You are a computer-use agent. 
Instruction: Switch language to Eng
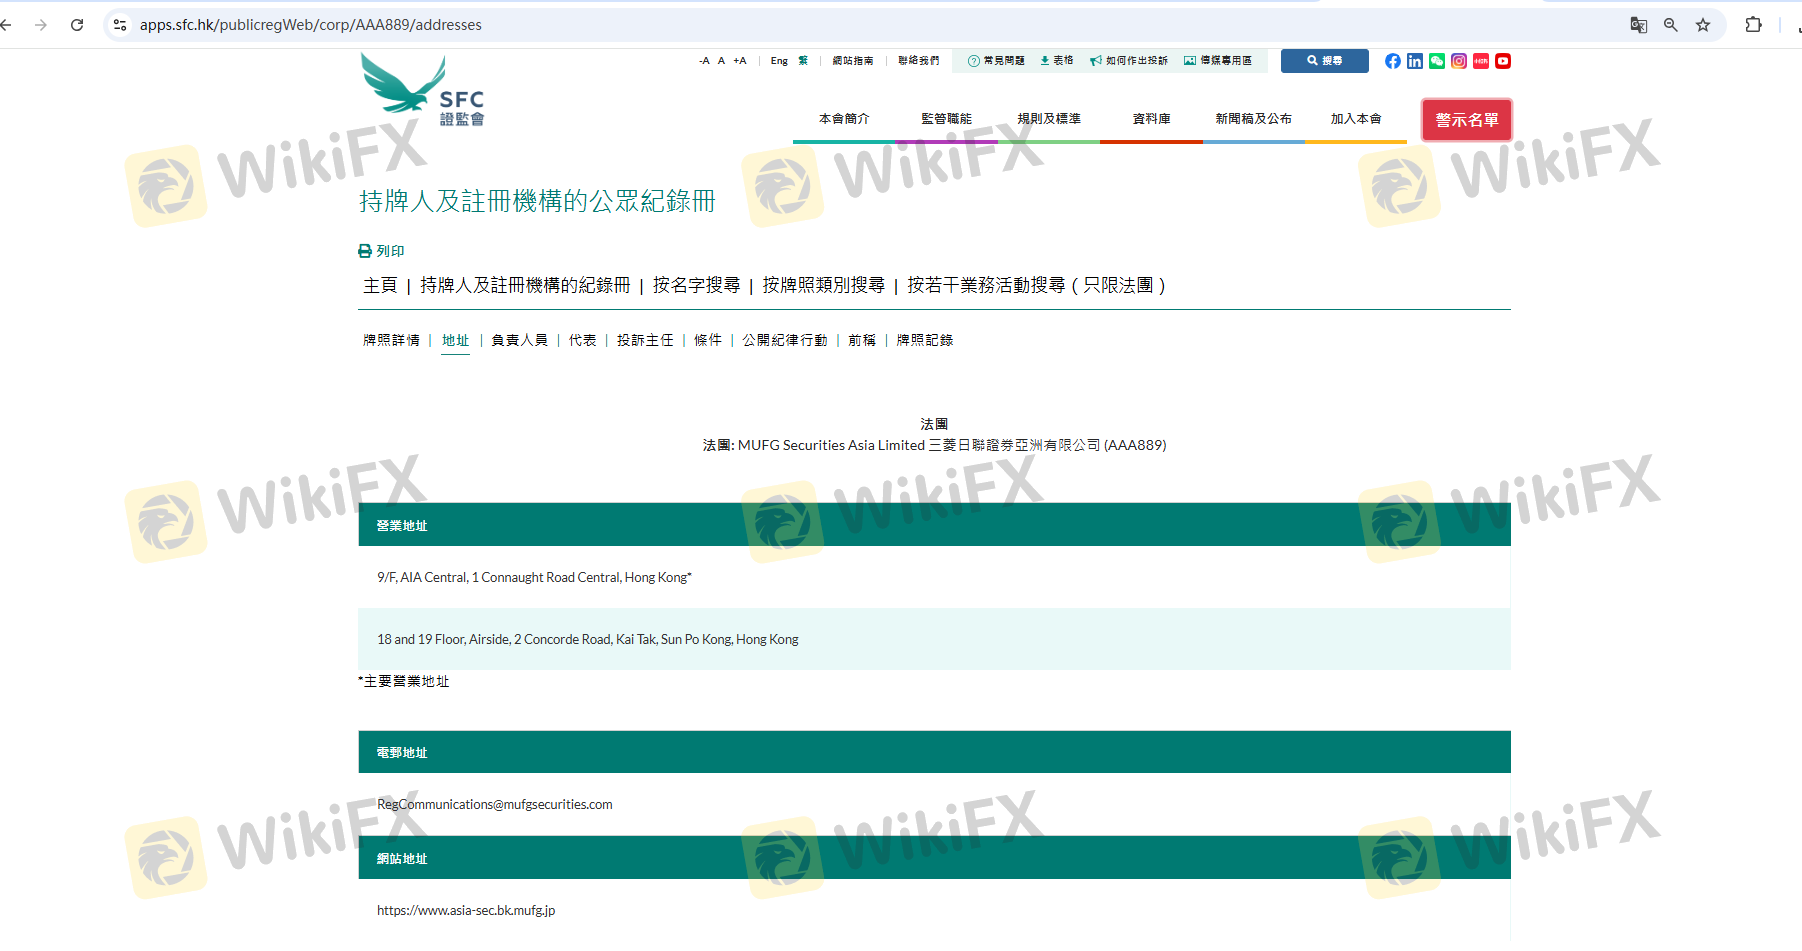779,61
